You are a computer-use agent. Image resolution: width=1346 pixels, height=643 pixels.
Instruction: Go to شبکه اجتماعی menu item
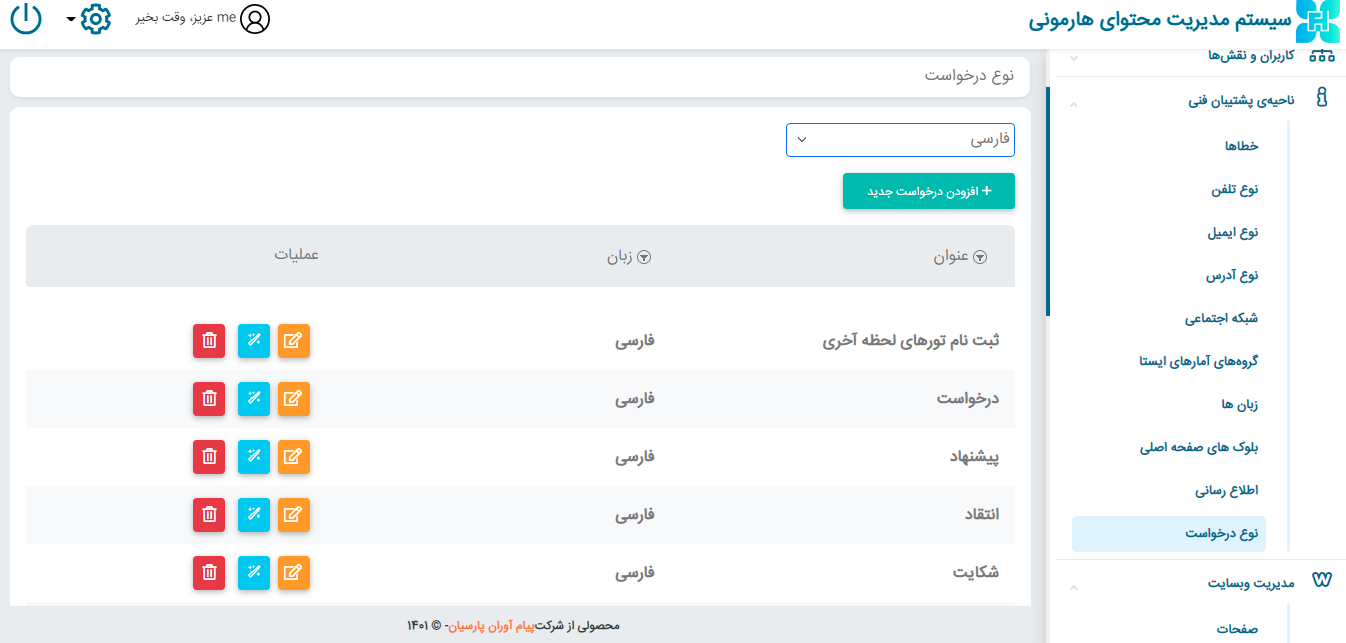[1221, 318]
